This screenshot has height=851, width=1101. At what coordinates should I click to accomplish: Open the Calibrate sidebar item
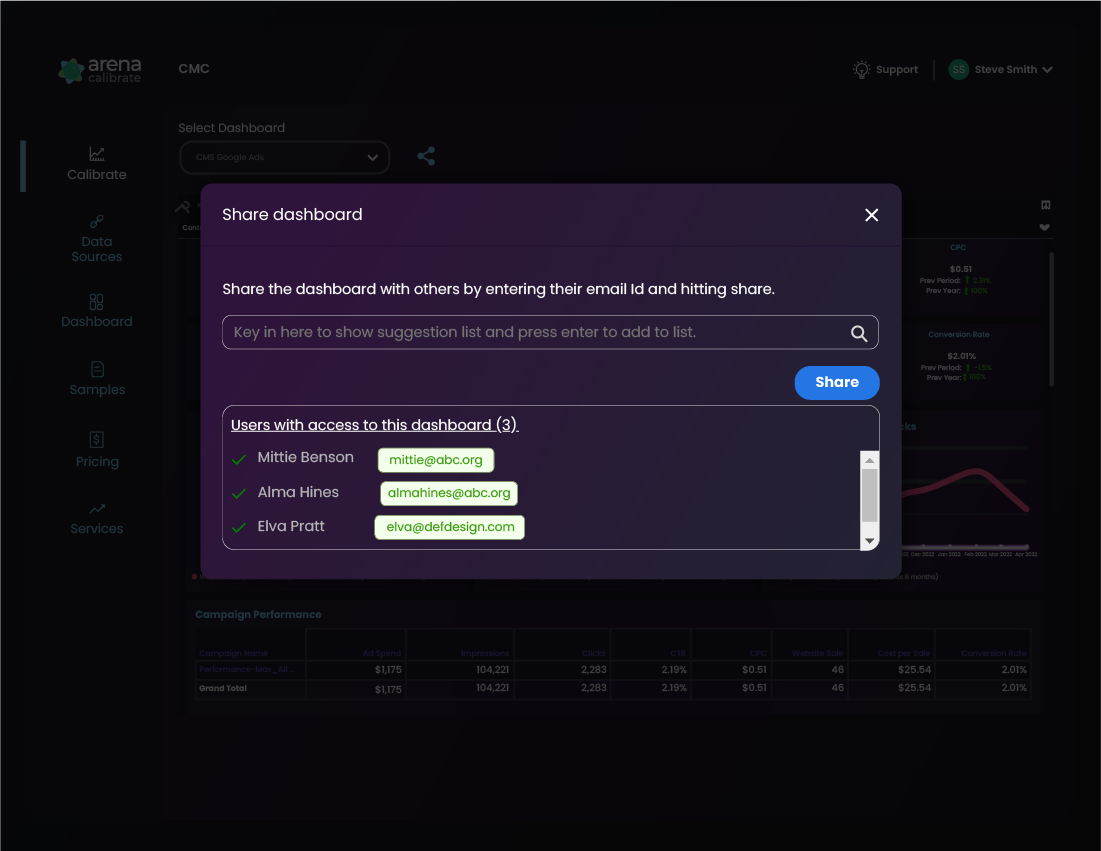[x=97, y=165]
